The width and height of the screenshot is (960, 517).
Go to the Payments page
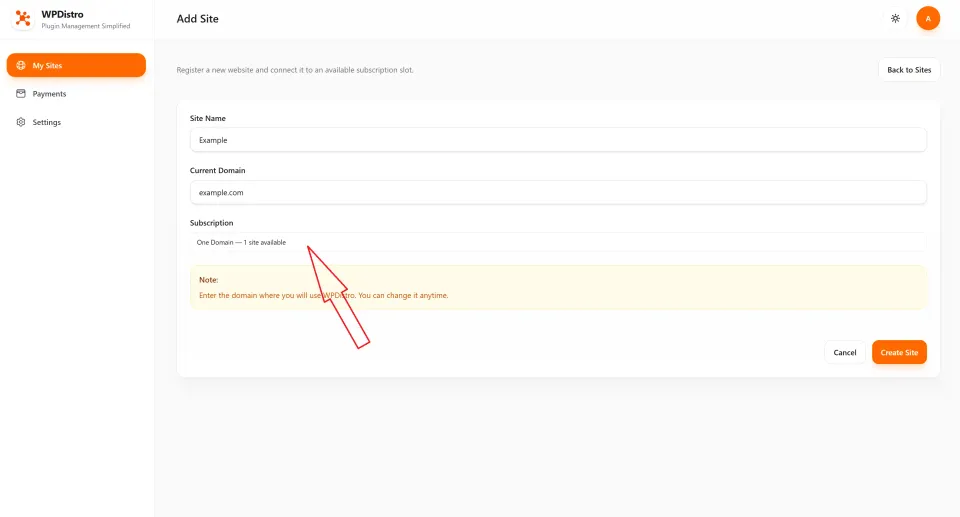pyautogui.click(x=77, y=94)
